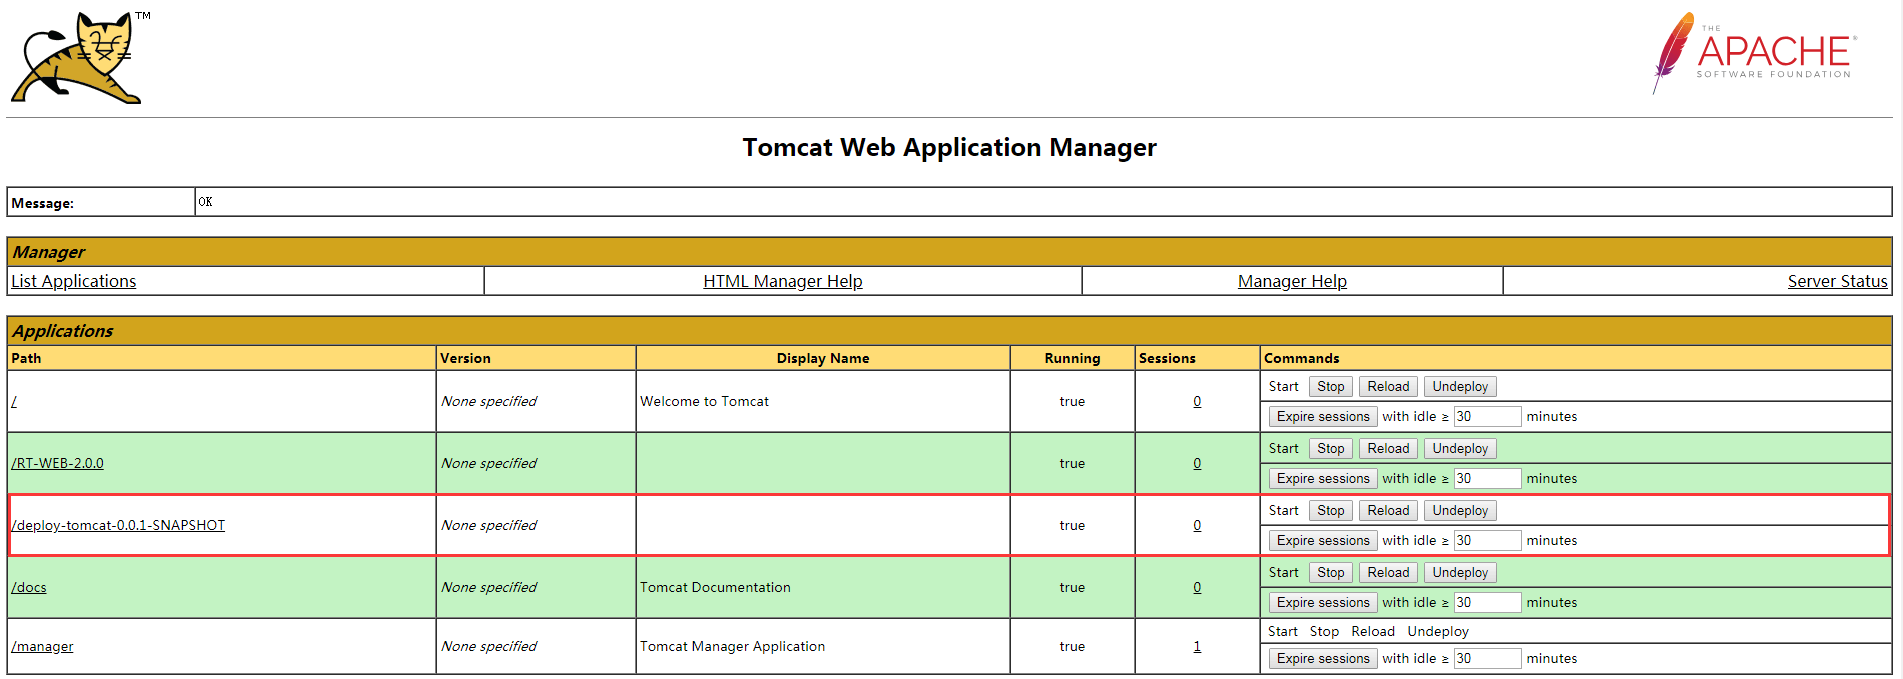The image size is (1903, 679).
Task: Click the sessions count for /manager
Action: 1196,646
